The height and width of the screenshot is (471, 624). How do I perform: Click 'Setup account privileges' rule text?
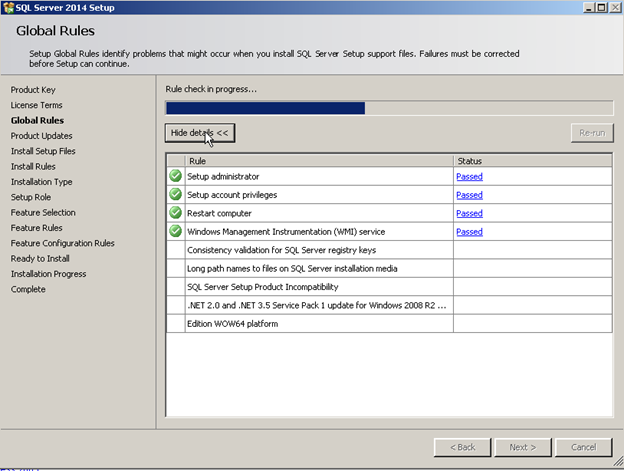(232, 195)
